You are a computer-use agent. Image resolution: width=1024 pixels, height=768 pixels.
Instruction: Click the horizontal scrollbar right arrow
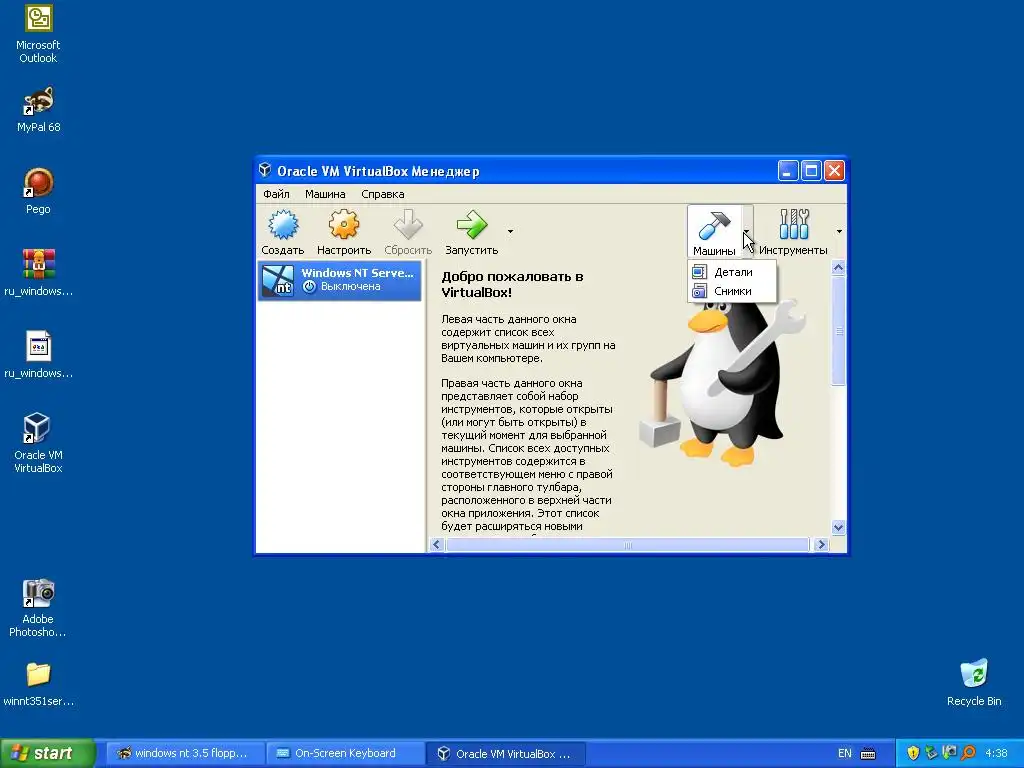[x=822, y=545]
